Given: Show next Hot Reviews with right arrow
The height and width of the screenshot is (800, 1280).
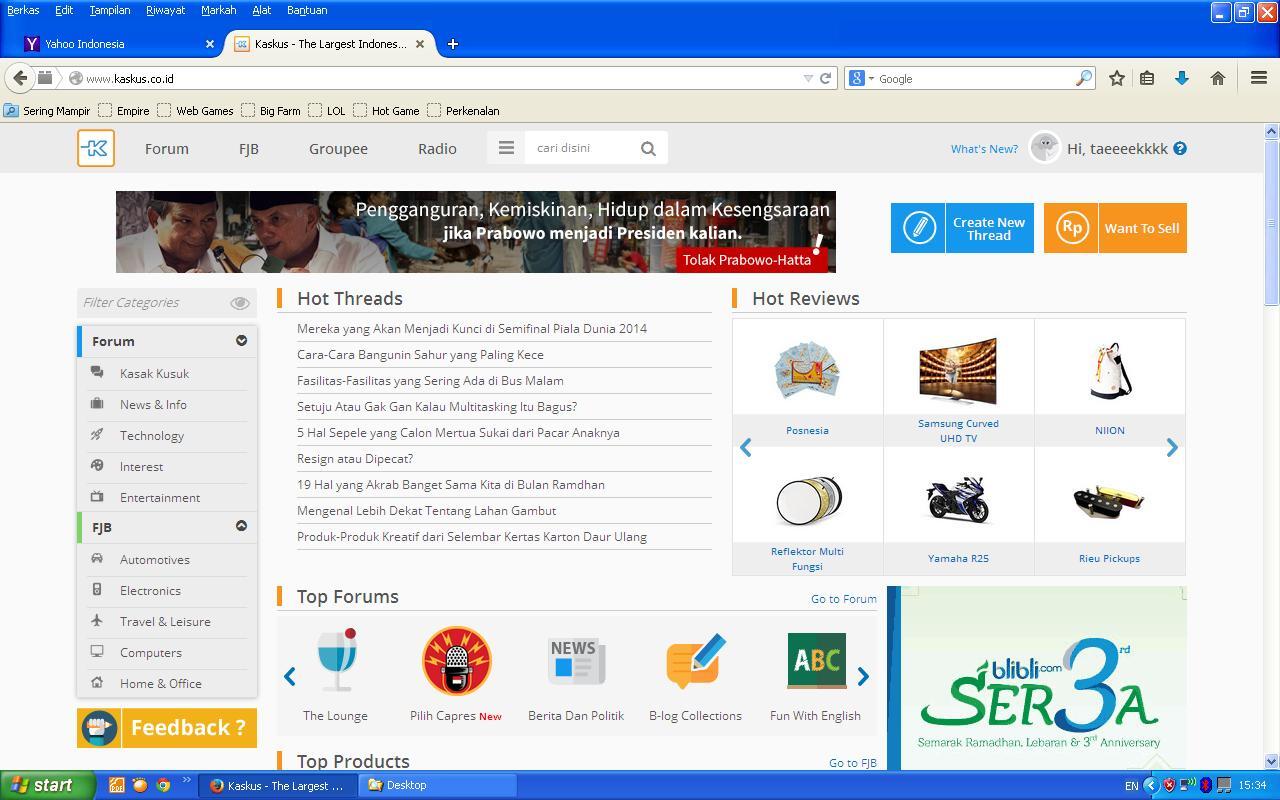Looking at the screenshot, I should 1172,448.
